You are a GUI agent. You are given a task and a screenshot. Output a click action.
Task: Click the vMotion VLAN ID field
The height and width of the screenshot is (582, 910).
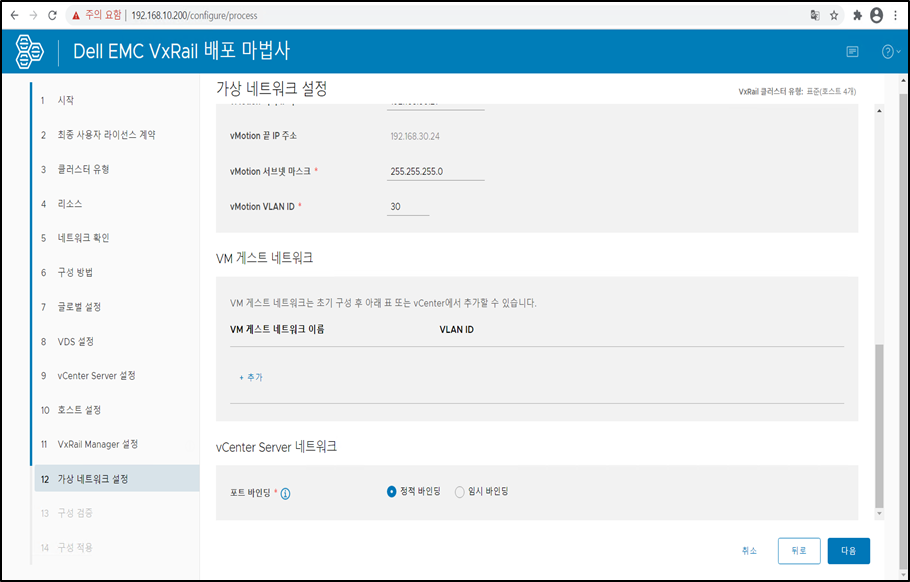(408, 207)
